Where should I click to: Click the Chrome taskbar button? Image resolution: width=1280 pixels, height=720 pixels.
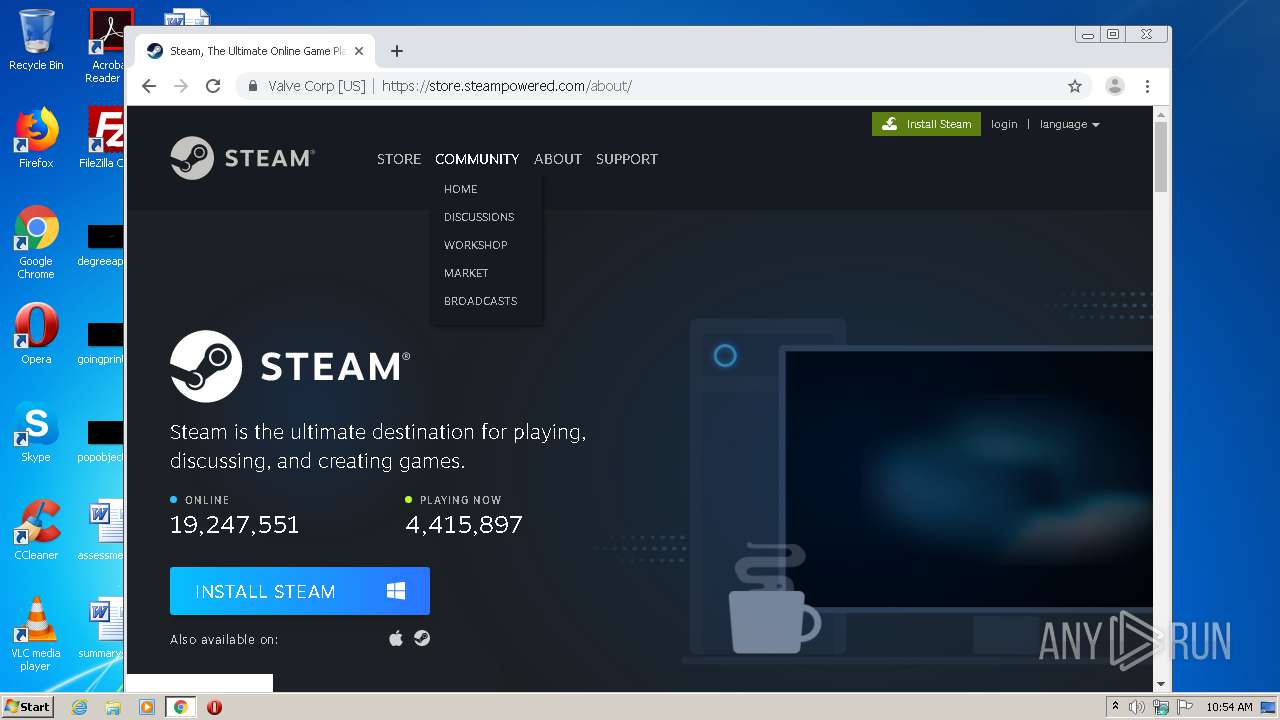coord(181,707)
